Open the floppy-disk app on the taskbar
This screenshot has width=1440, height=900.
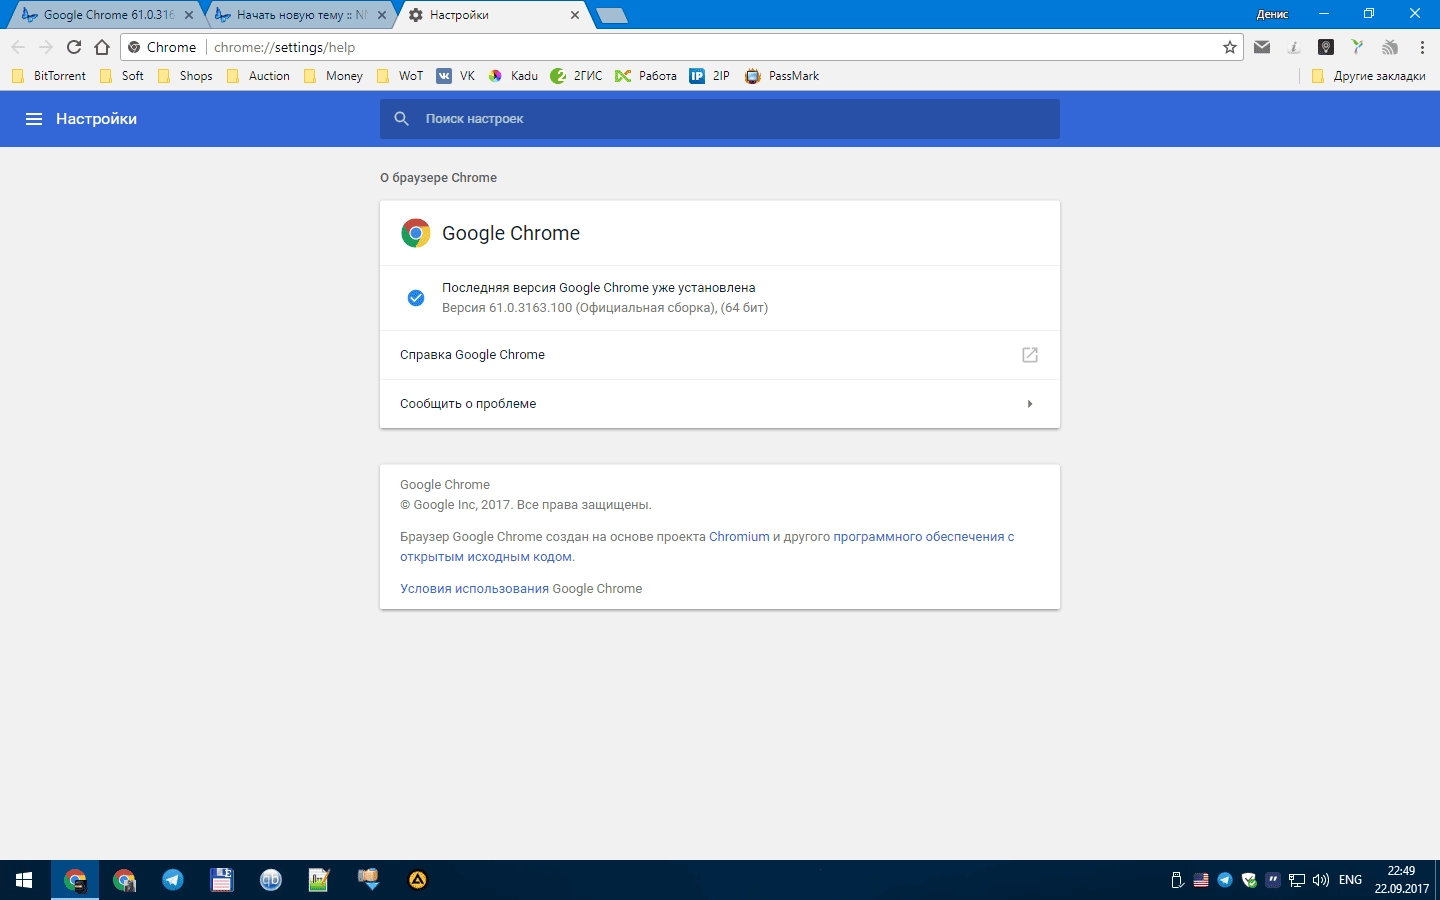(x=222, y=880)
